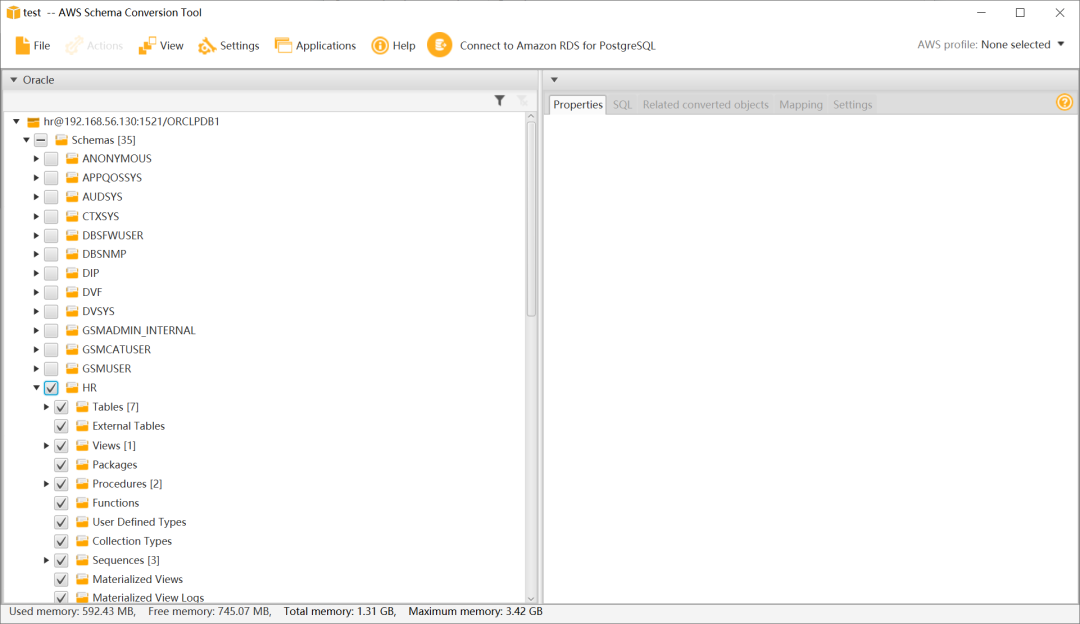Viewport: 1080px width, 624px height.
Task: Select the DIP schema label
Action: tap(90, 273)
